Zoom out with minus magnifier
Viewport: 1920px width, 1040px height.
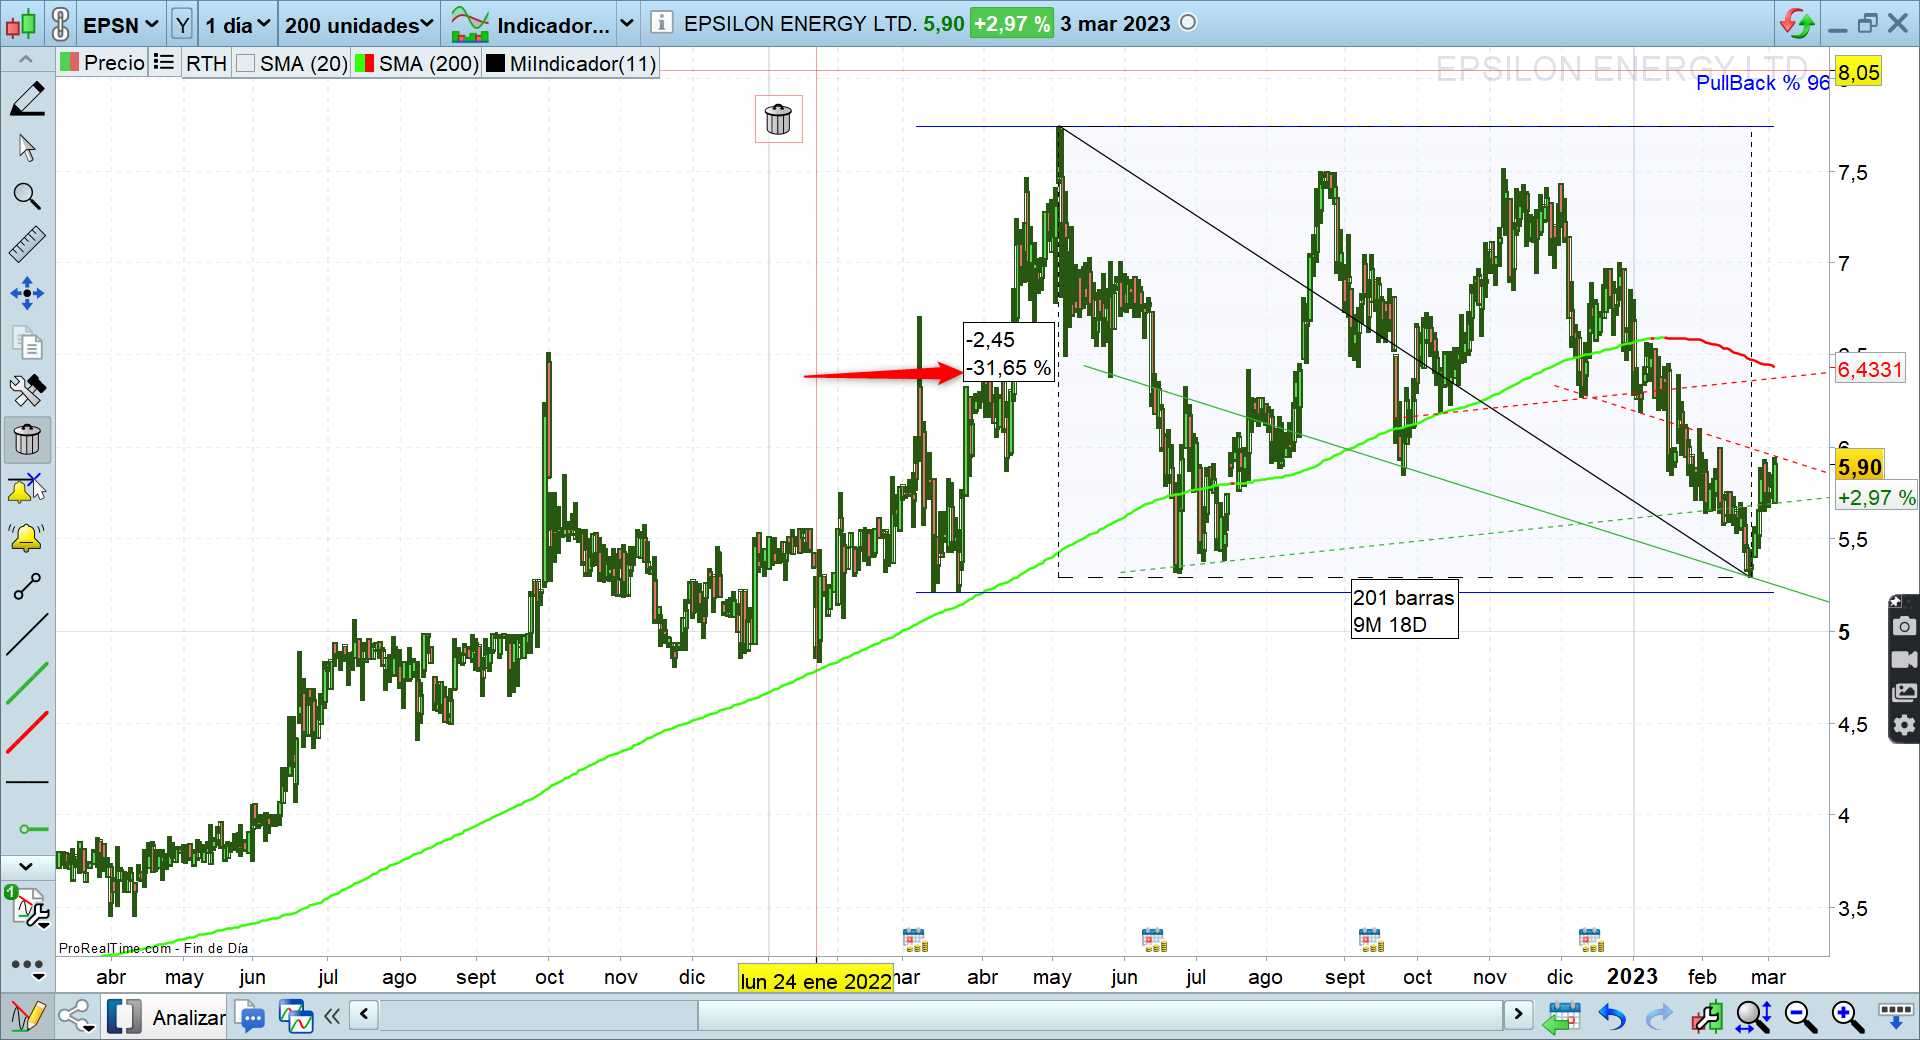[1801, 1017]
